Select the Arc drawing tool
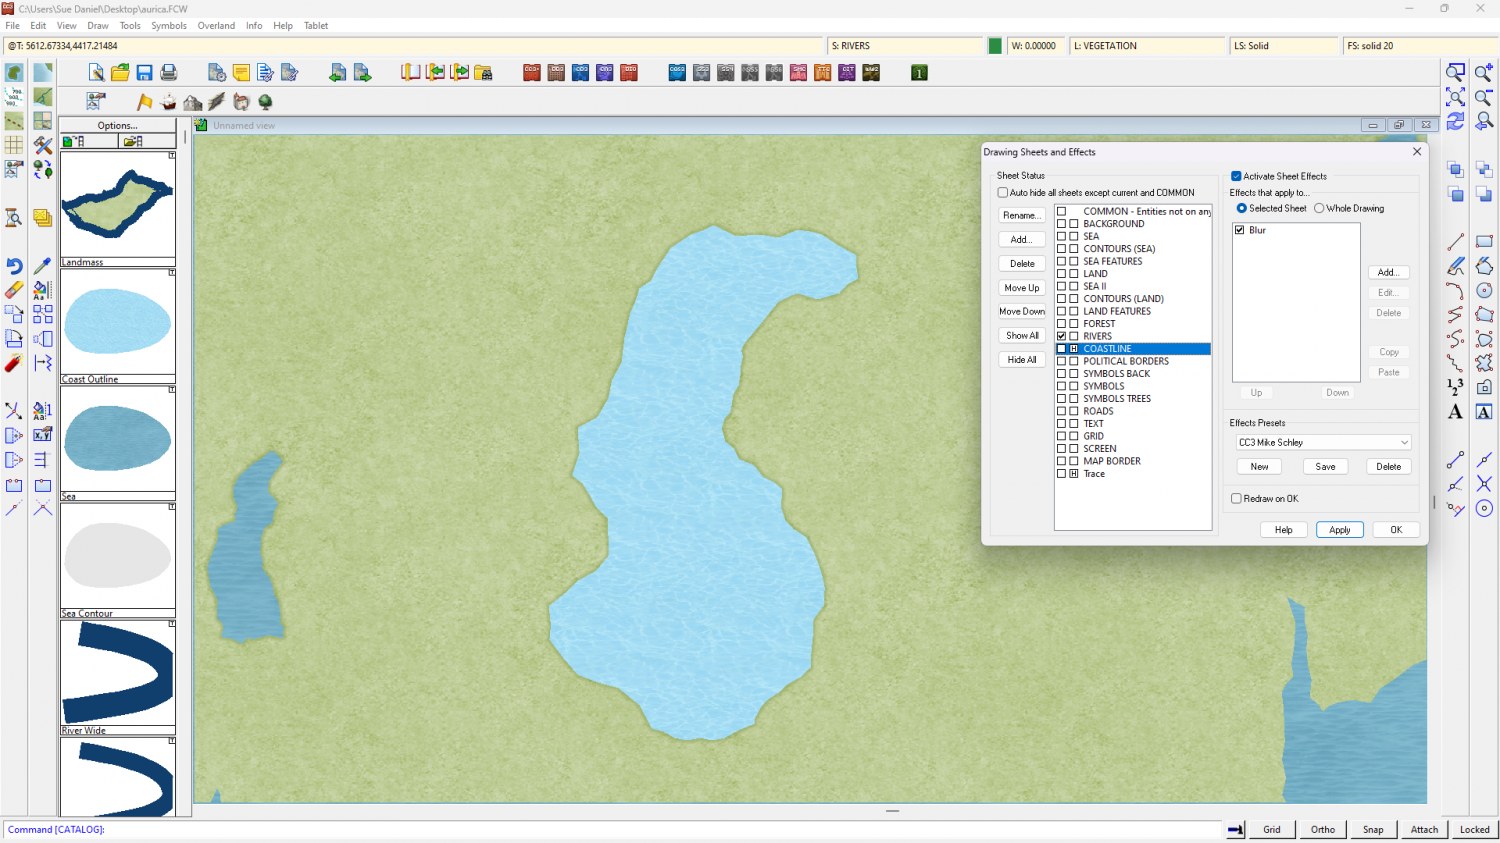 [1455, 290]
